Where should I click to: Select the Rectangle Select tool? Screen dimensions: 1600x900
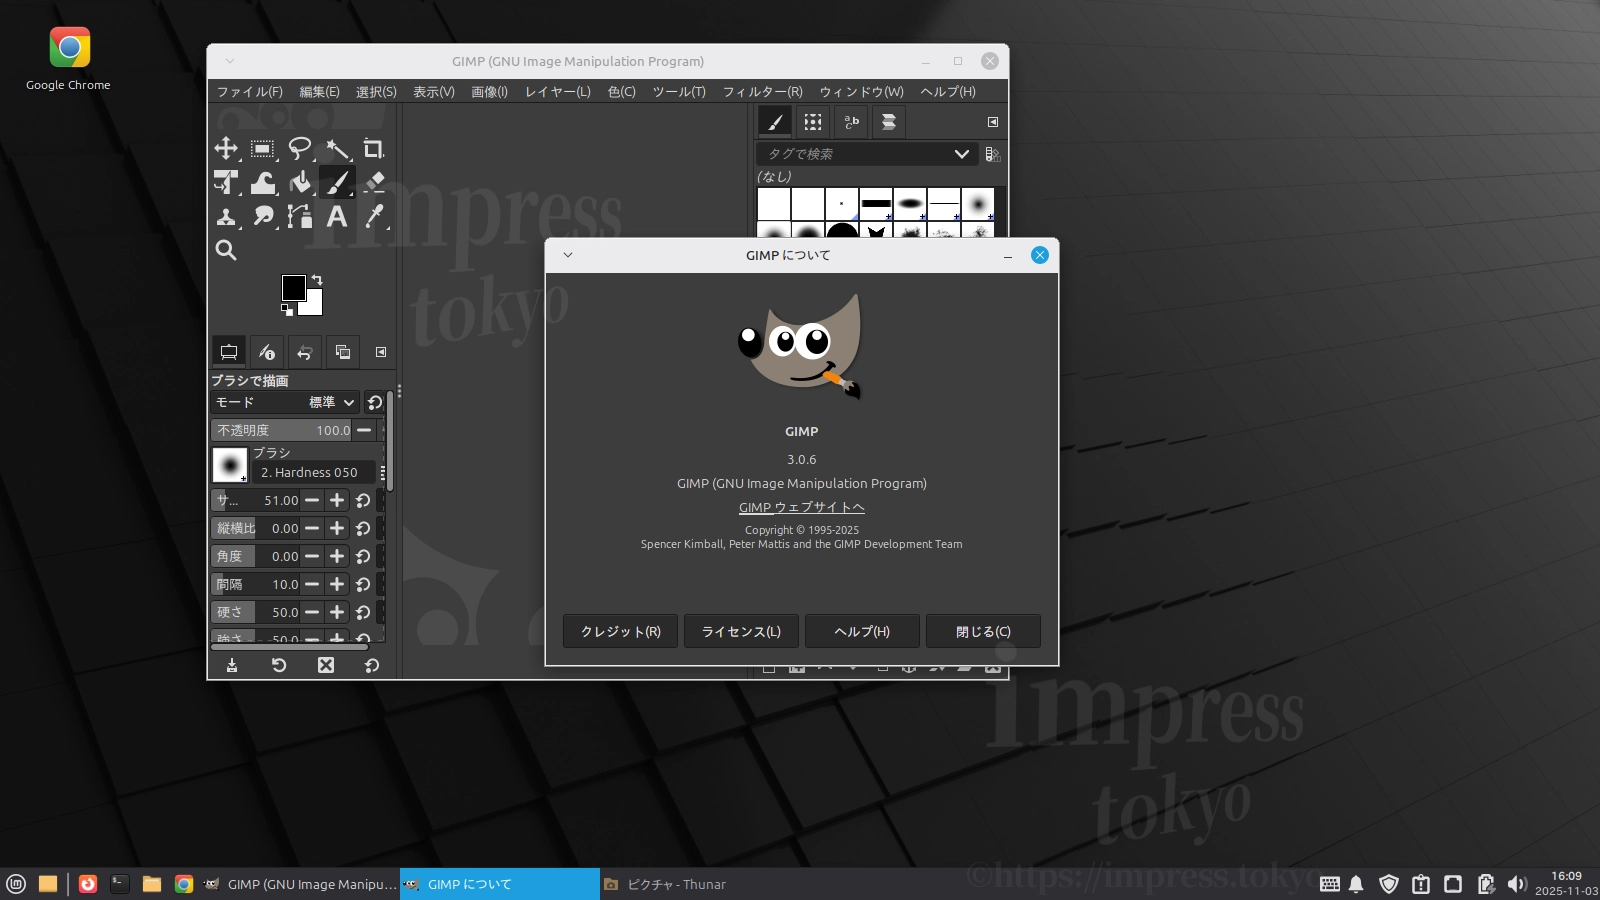[x=263, y=149]
